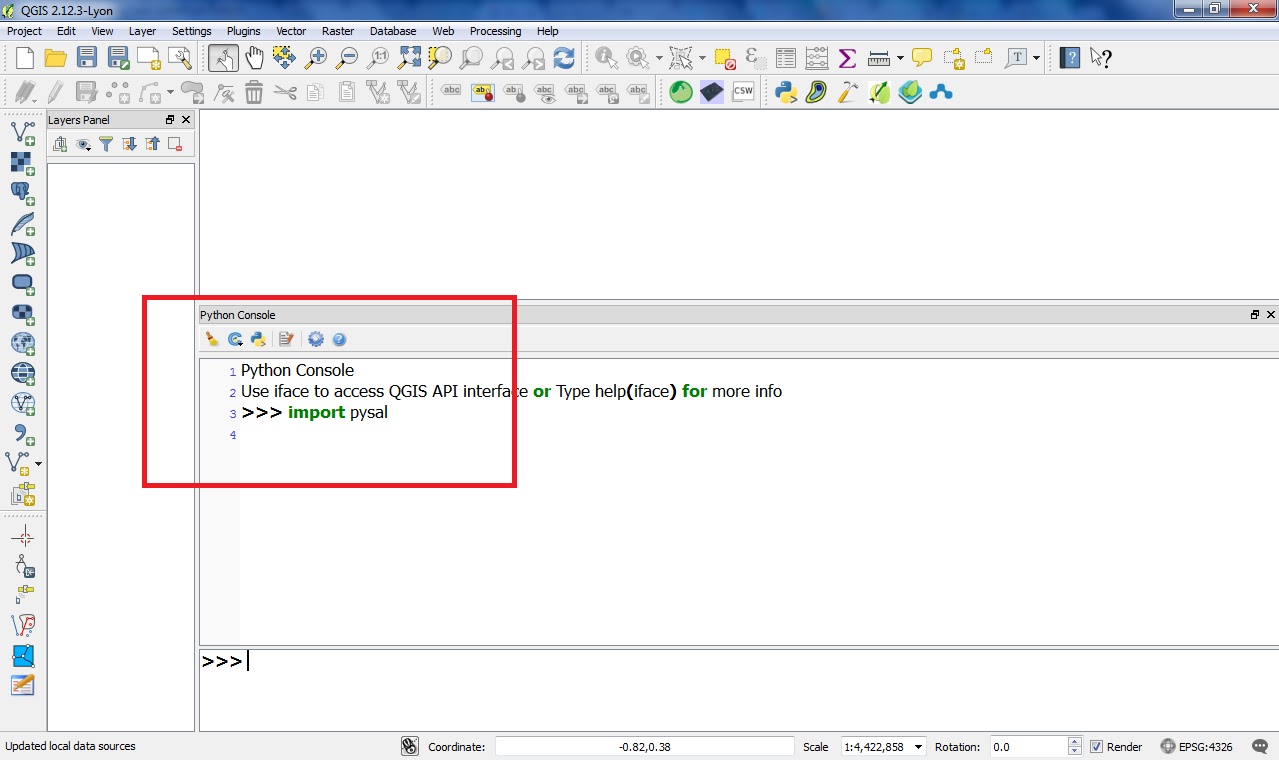Click the purple sigma Statistical Summary icon
Image resolution: width=1279 pixels, height=760 pixels.
[x=847, y=58]
